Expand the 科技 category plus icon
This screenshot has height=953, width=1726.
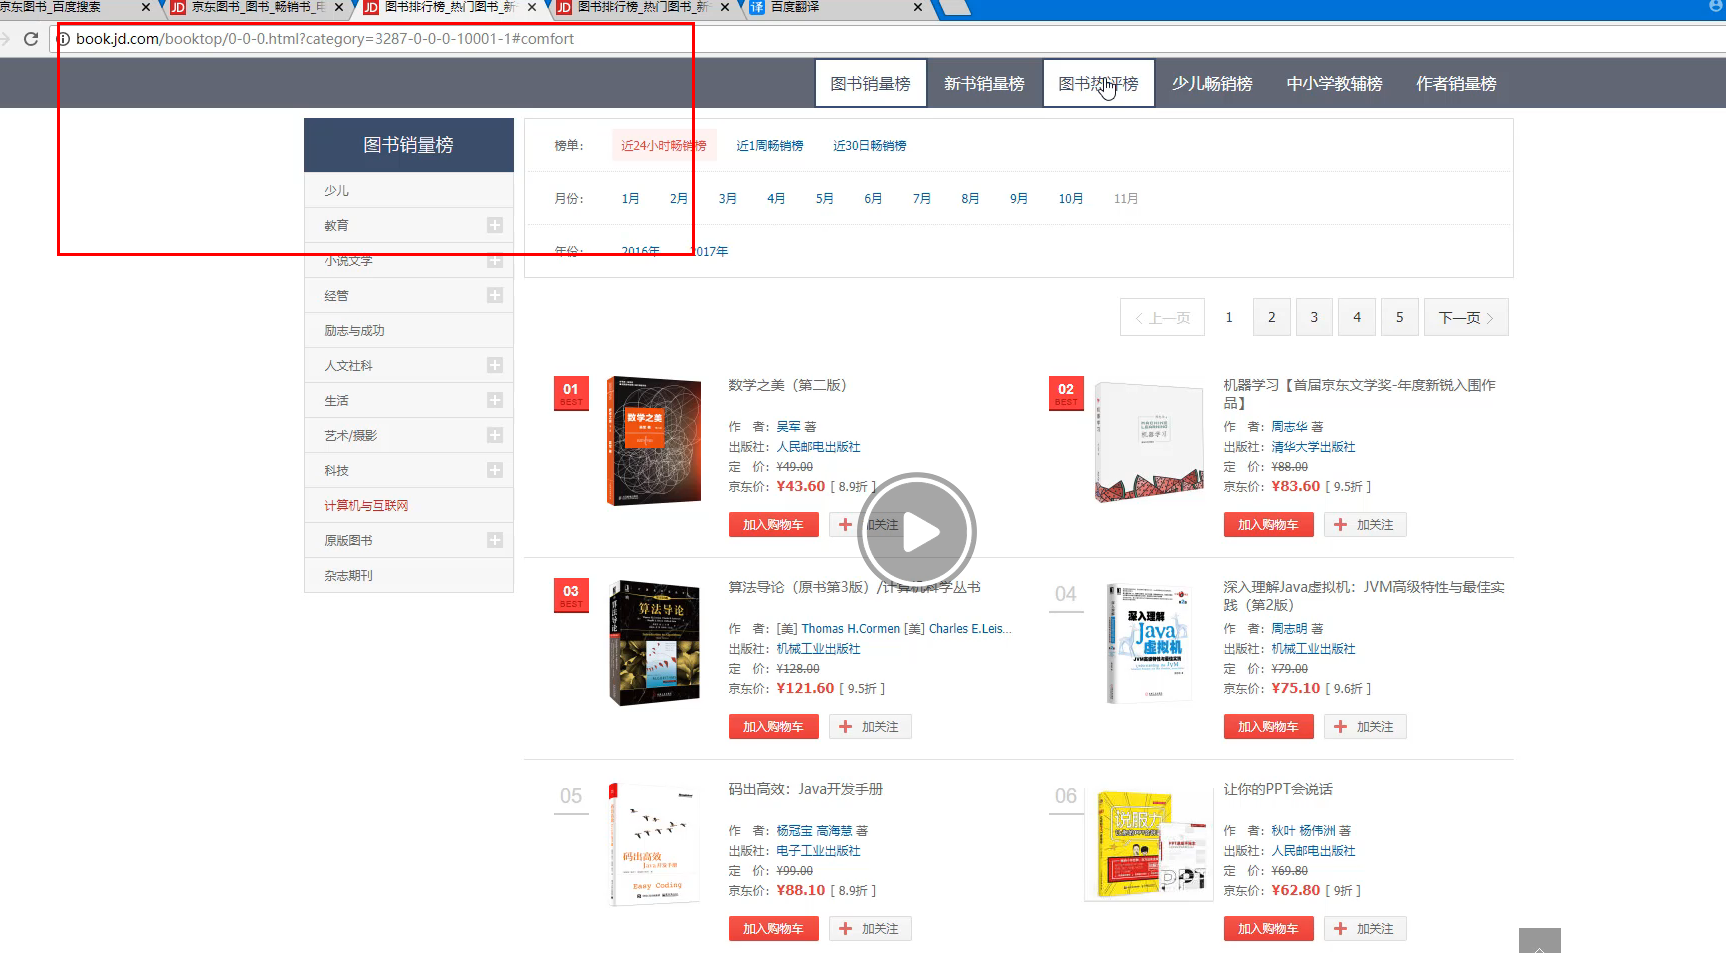pyautogui.click(x=494, y=470)
